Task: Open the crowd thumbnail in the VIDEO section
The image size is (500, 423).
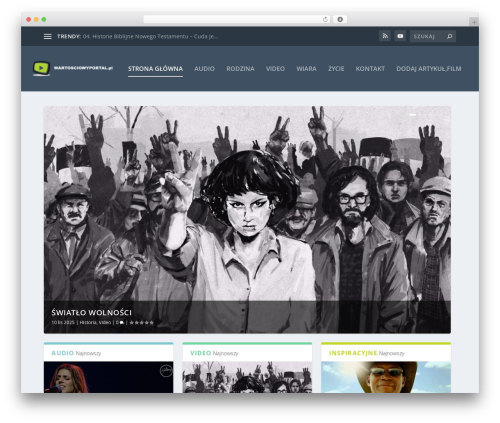Action: pyautogui.click(x=247, y=377)
